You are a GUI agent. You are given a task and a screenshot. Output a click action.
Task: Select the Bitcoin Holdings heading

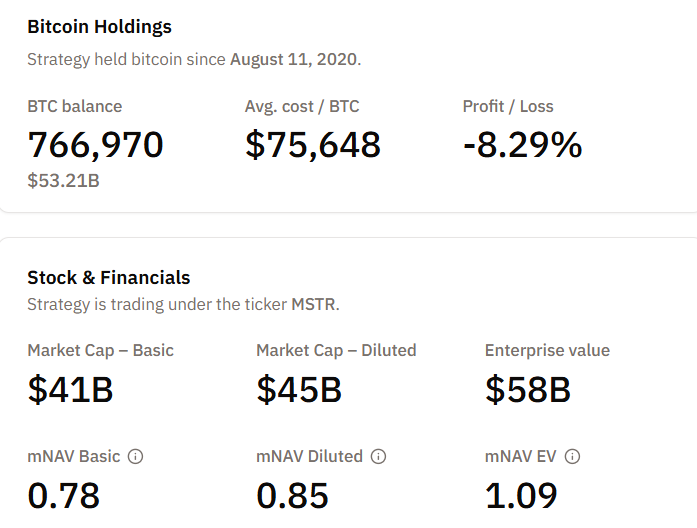point(99,27)
